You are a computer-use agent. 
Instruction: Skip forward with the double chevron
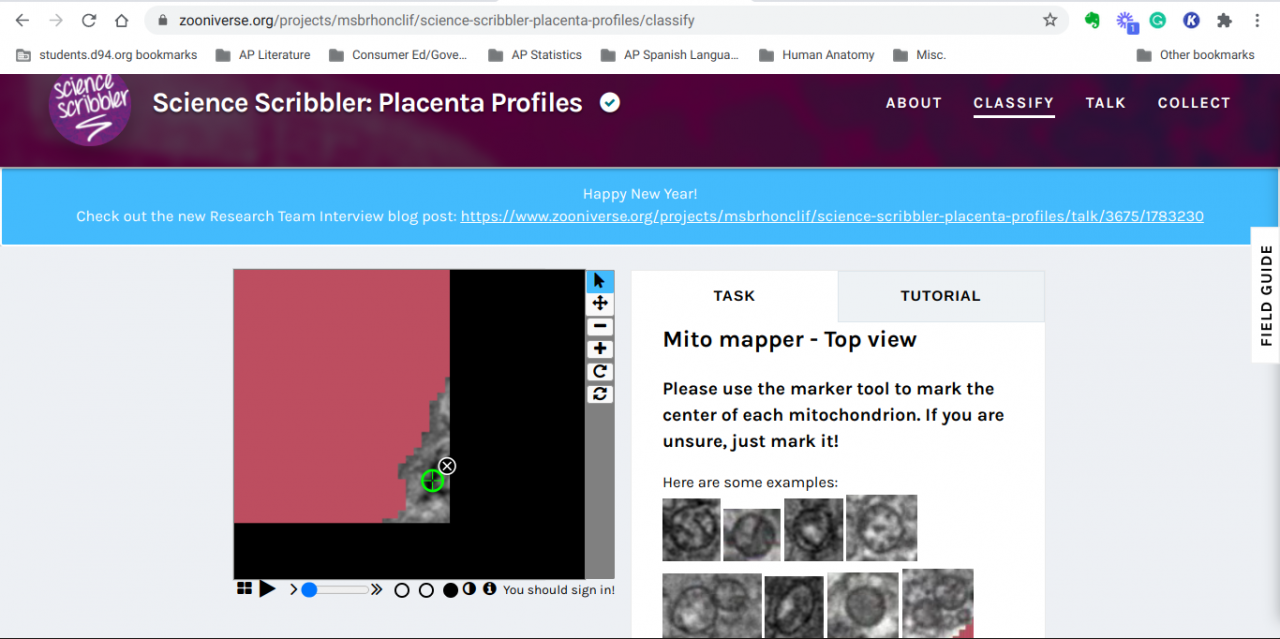point(376,590)
